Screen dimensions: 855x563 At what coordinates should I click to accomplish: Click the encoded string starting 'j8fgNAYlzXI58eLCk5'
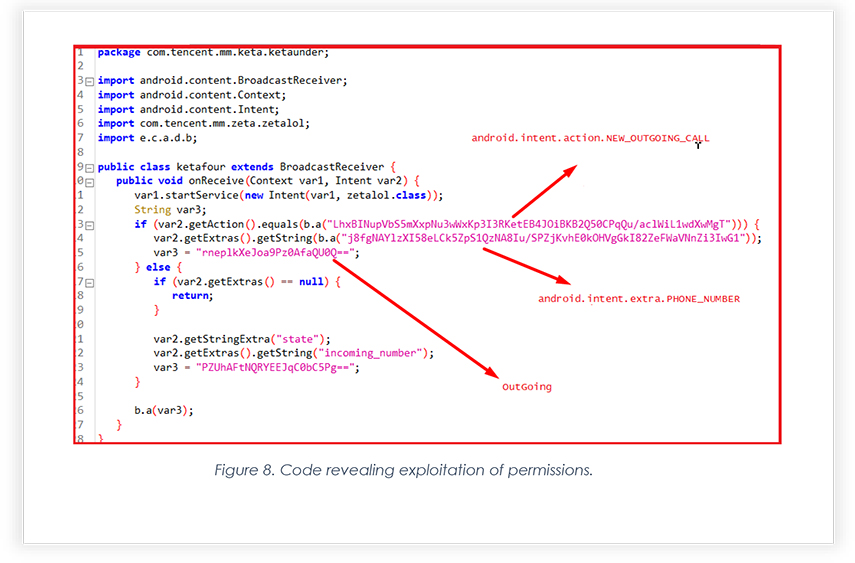[x=544, y=238]
